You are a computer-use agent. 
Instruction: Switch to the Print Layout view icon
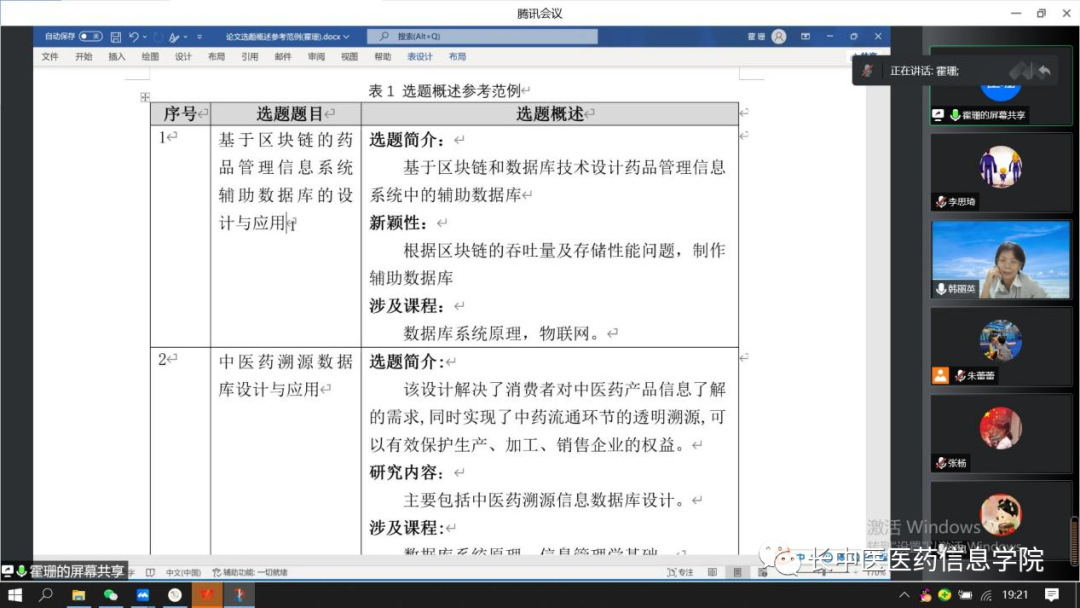tap(737, 572)
